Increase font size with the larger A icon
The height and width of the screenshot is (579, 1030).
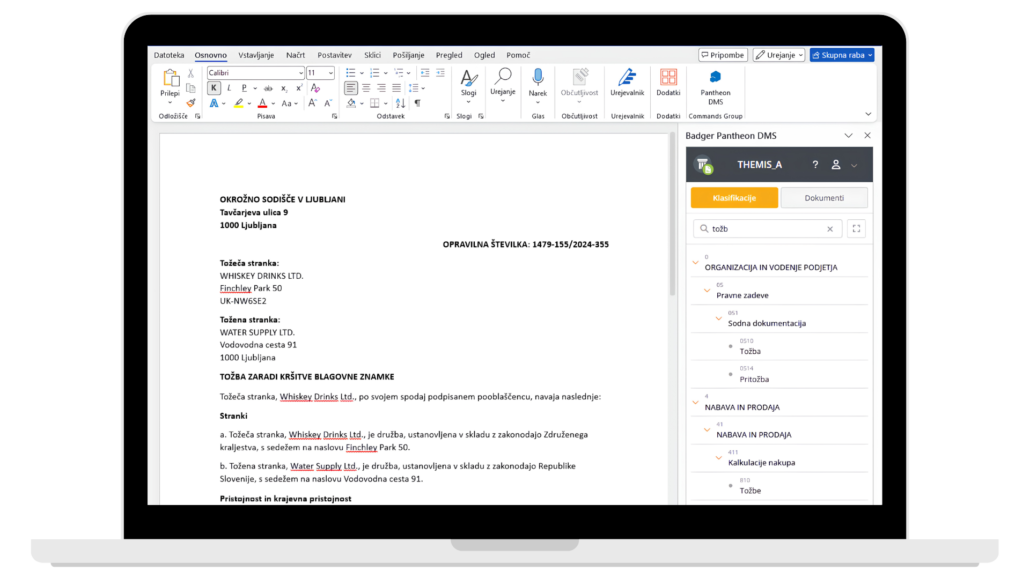click(x=313, y=103)
